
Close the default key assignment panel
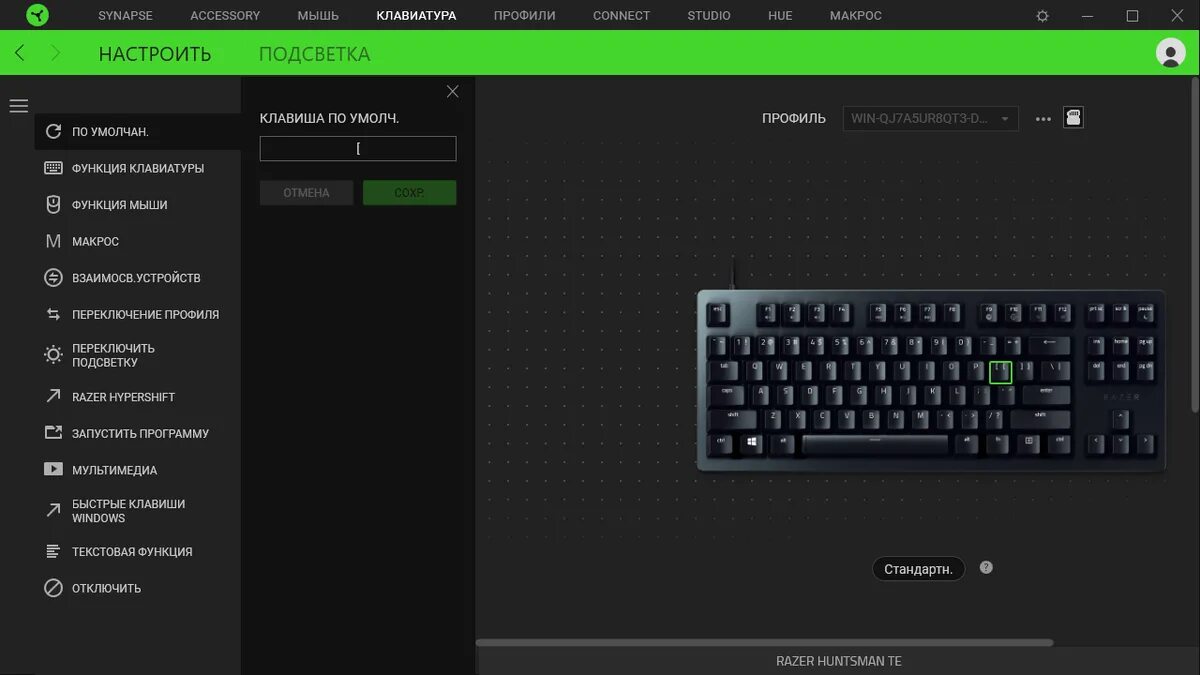pyautogui.click(x=452, y=91)
